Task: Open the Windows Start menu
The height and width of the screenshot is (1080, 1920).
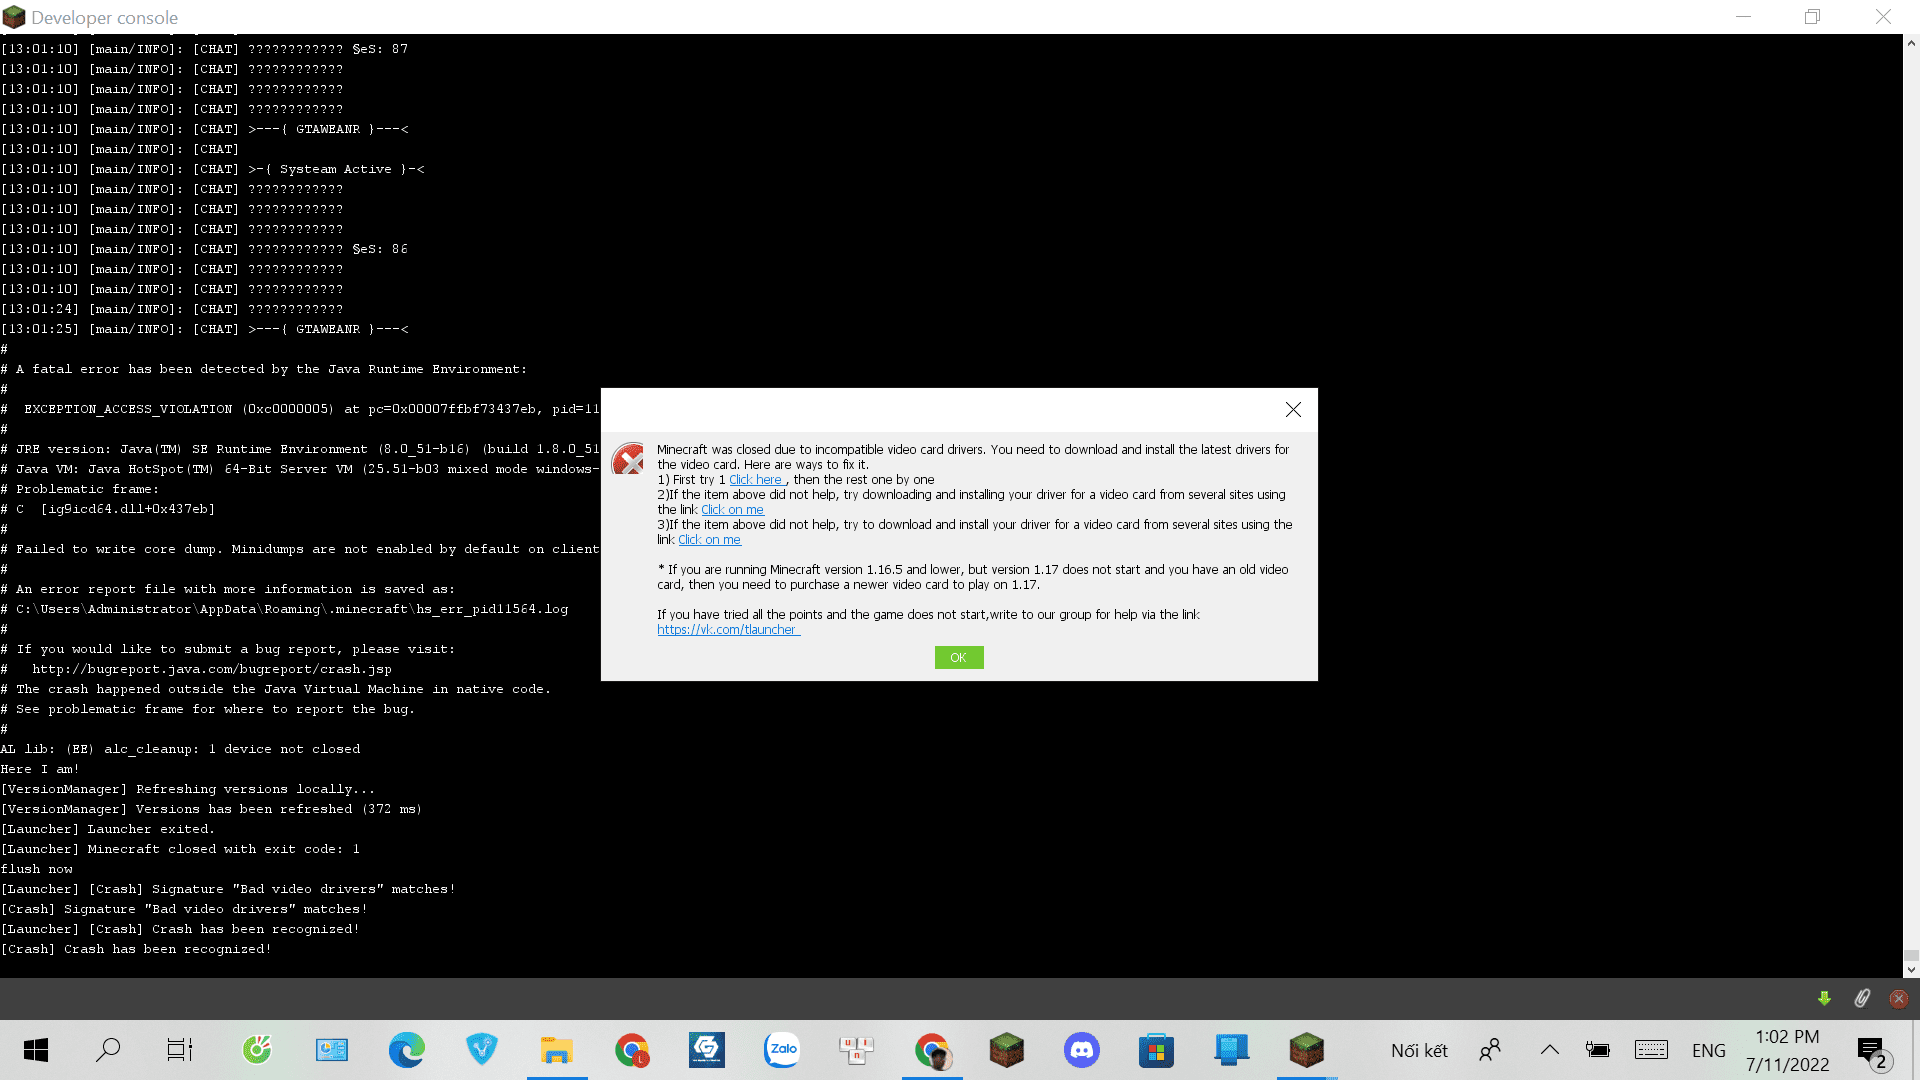Action: 36,1050
